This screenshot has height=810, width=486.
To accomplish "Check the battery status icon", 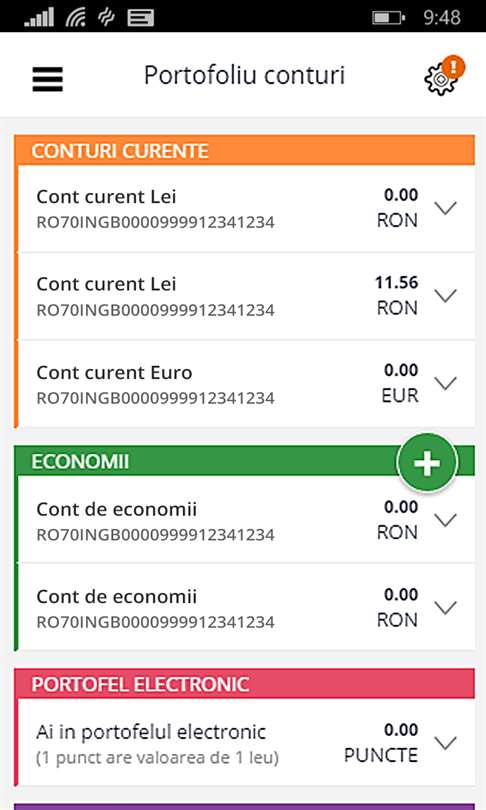I will [388, 18].
